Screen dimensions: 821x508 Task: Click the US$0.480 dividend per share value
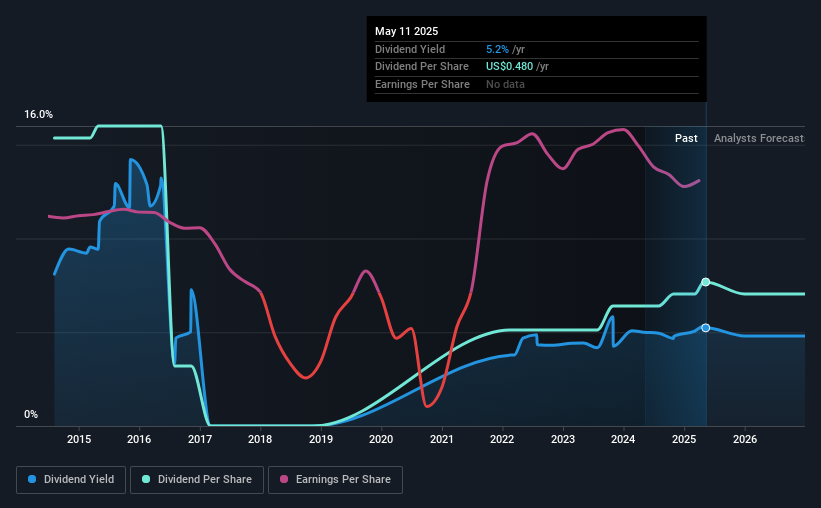pos(509,67)
